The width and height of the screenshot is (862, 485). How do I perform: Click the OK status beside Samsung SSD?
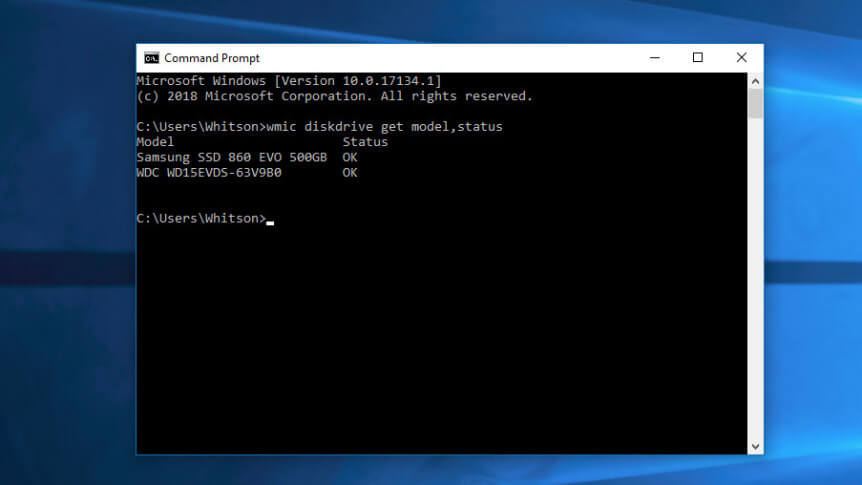tap(350, 157)
